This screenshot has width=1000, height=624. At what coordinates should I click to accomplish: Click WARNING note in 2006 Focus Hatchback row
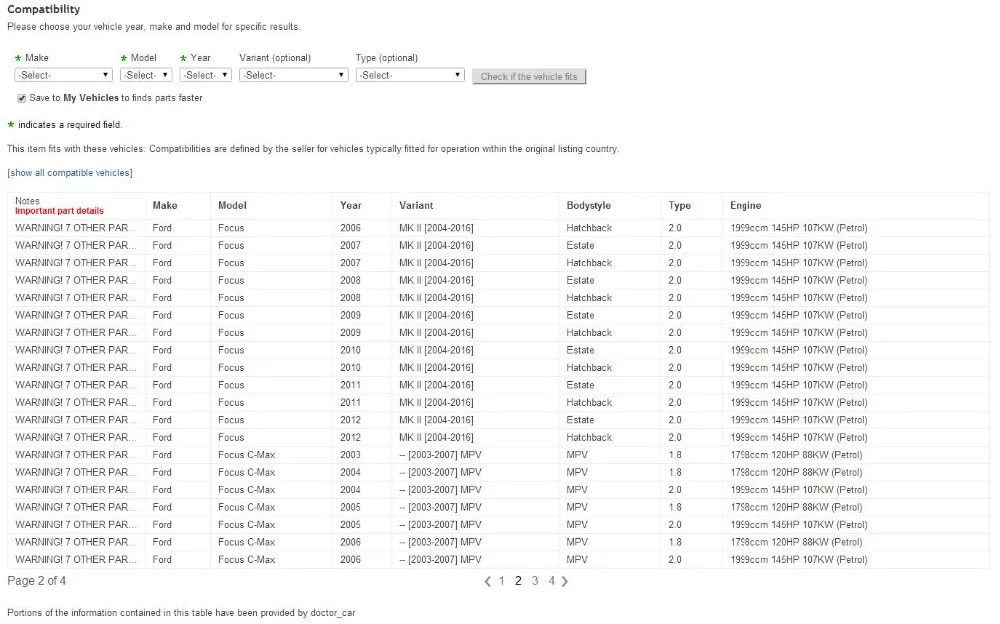[75, 228]
